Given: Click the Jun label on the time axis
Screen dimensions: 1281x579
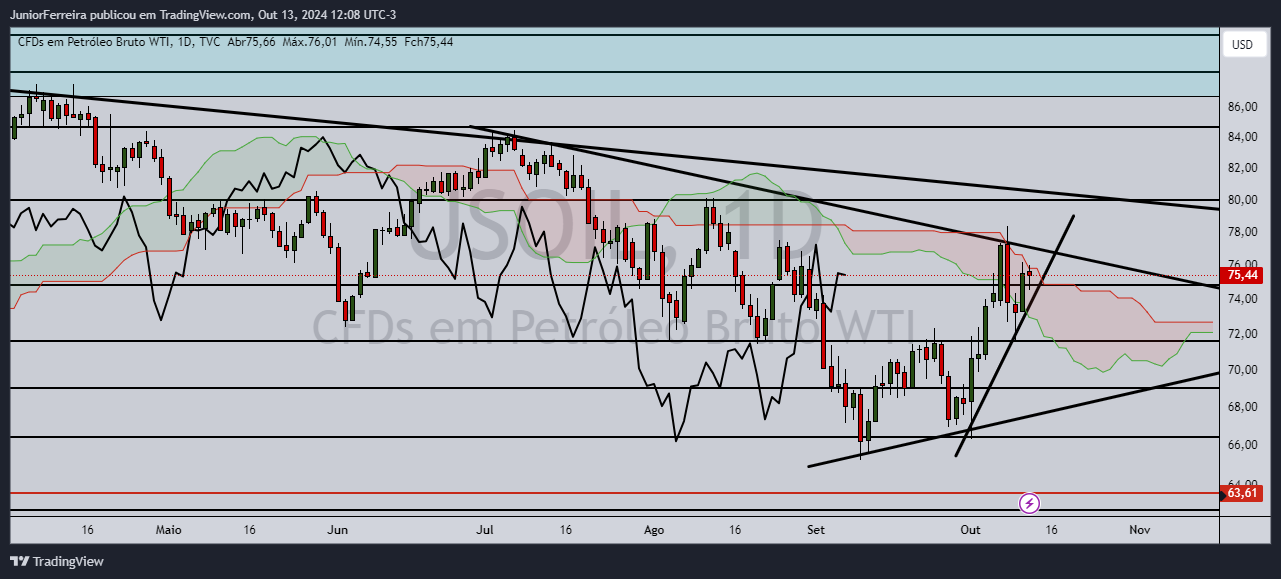Looking at the screenshot, I should (x=338, y=528).
